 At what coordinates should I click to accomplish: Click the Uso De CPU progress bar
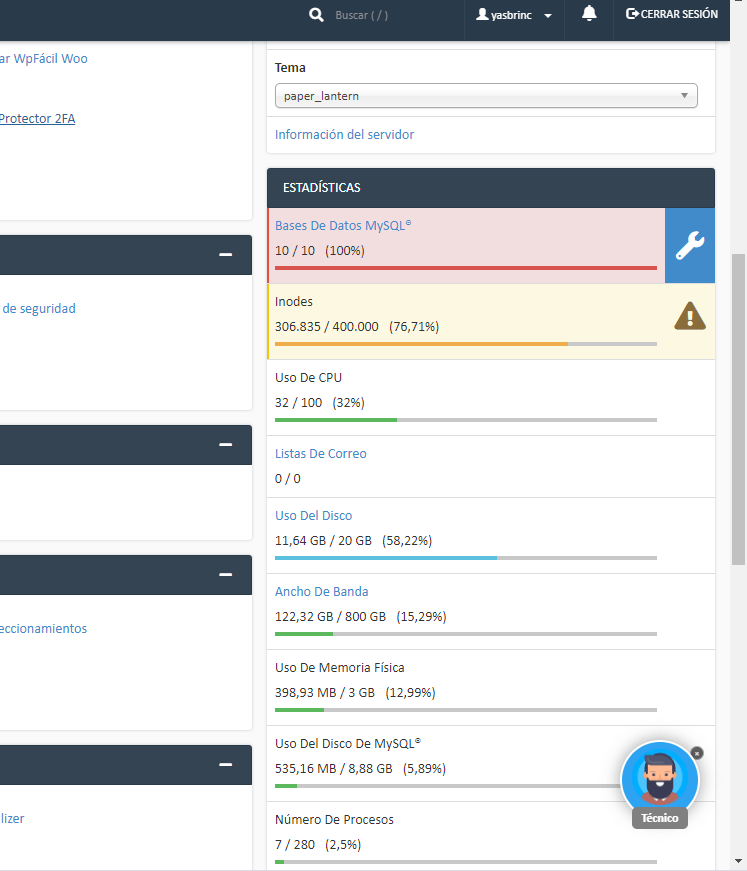click(465, 420)
